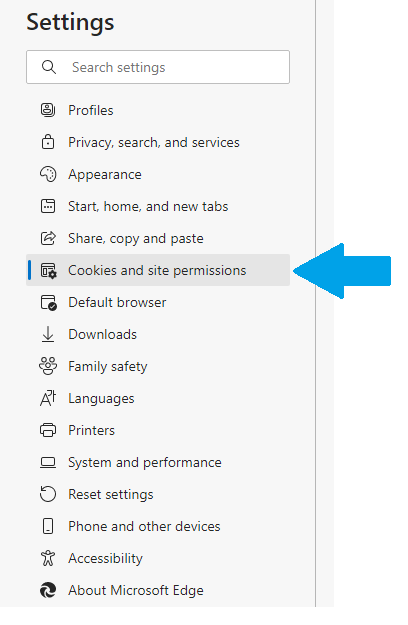The height and width of the screenshot is (625, 408).
Task: Click the Accessibility figure icon
Action: pos(48,558)
